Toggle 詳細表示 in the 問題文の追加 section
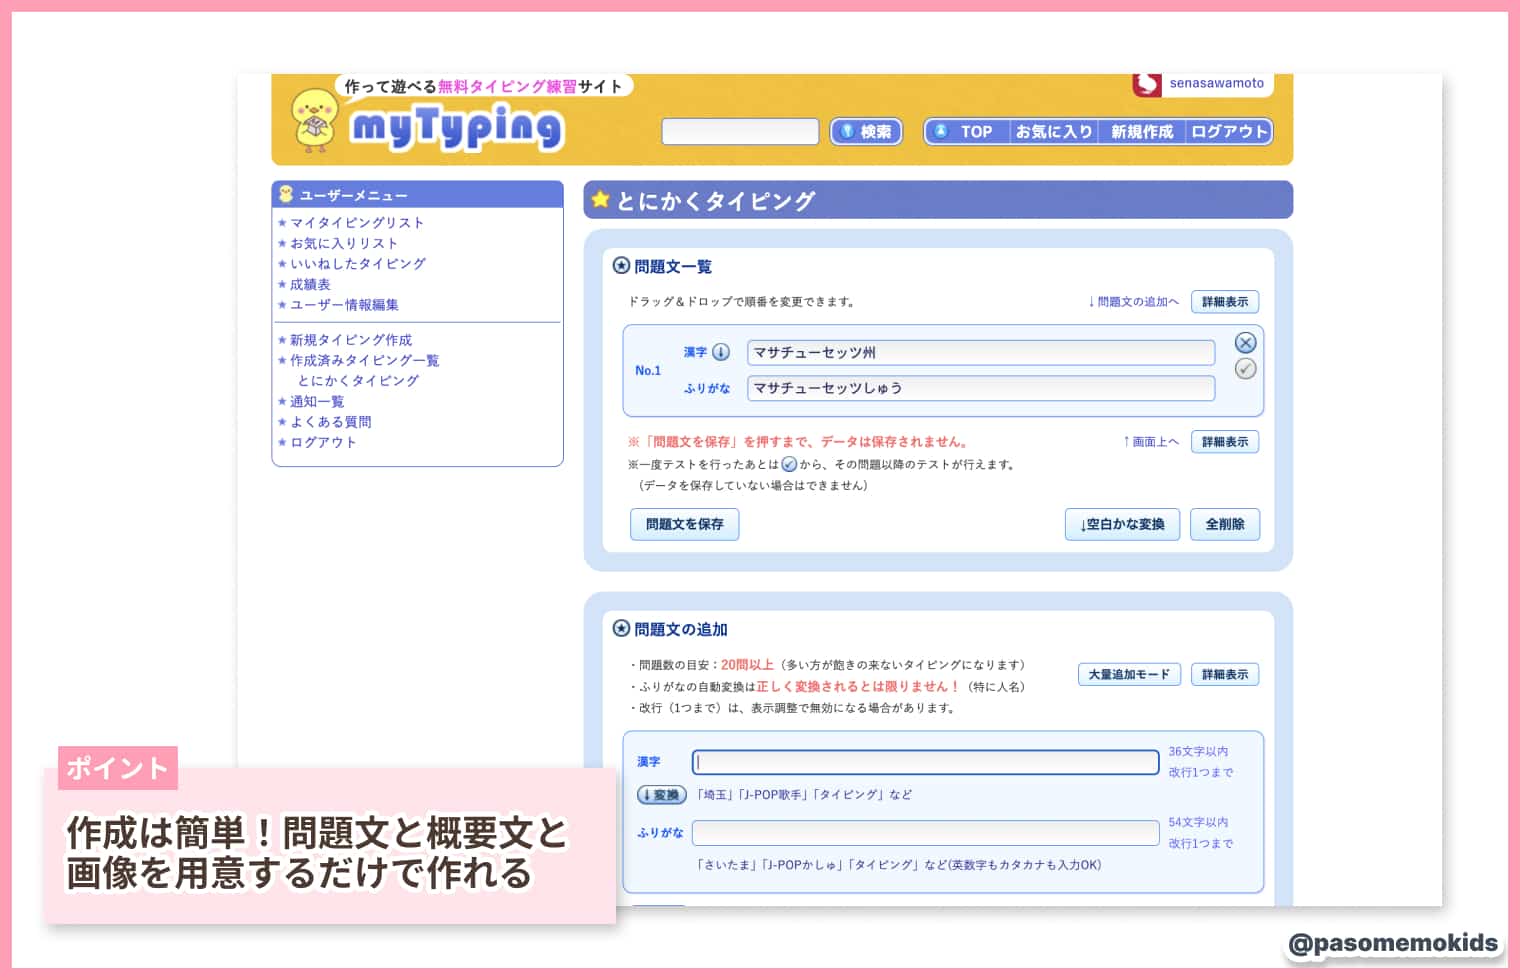 coord(1225,675)
